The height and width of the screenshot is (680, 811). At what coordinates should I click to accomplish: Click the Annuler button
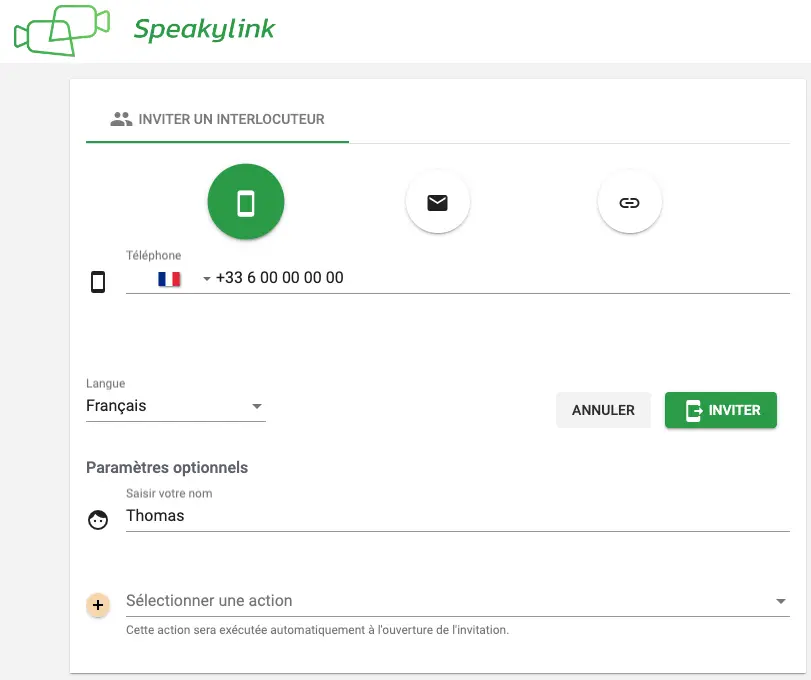tap(603, 410)
